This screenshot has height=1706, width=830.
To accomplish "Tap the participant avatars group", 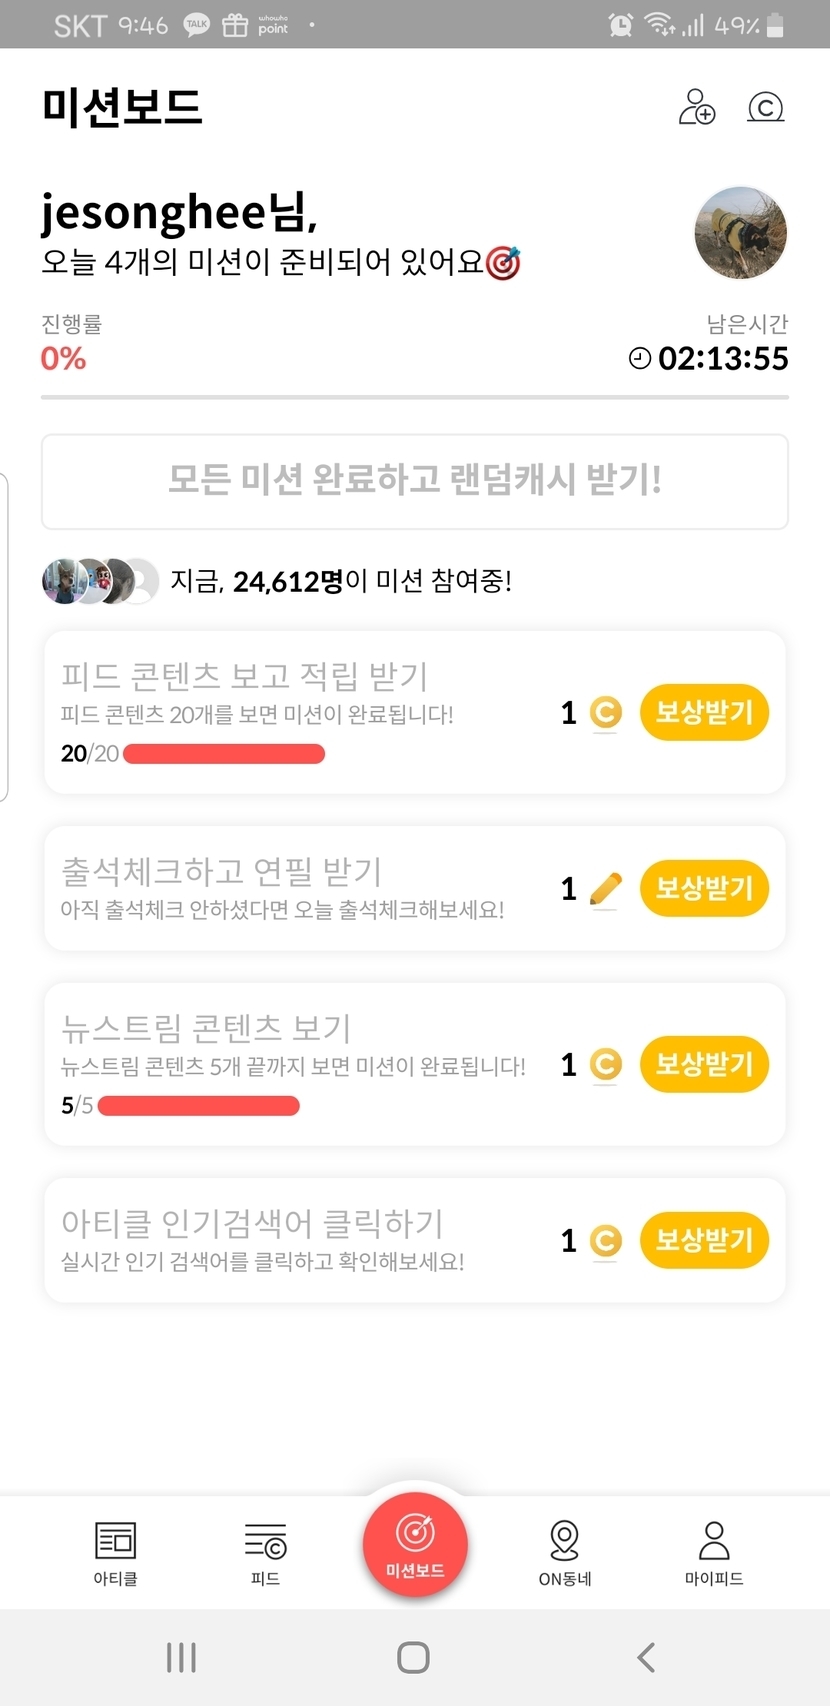I will pos(100,581).
